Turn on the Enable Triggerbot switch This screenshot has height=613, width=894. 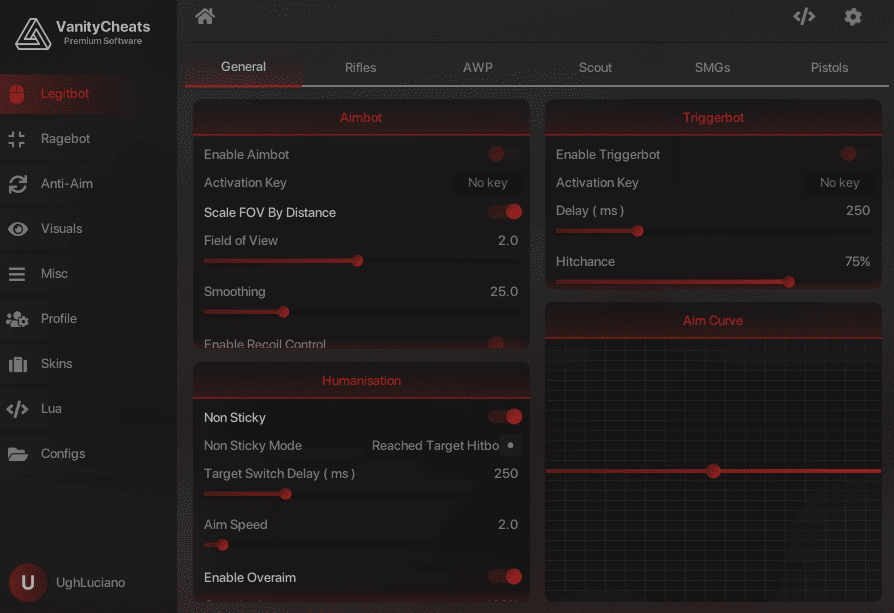(856, 154)
